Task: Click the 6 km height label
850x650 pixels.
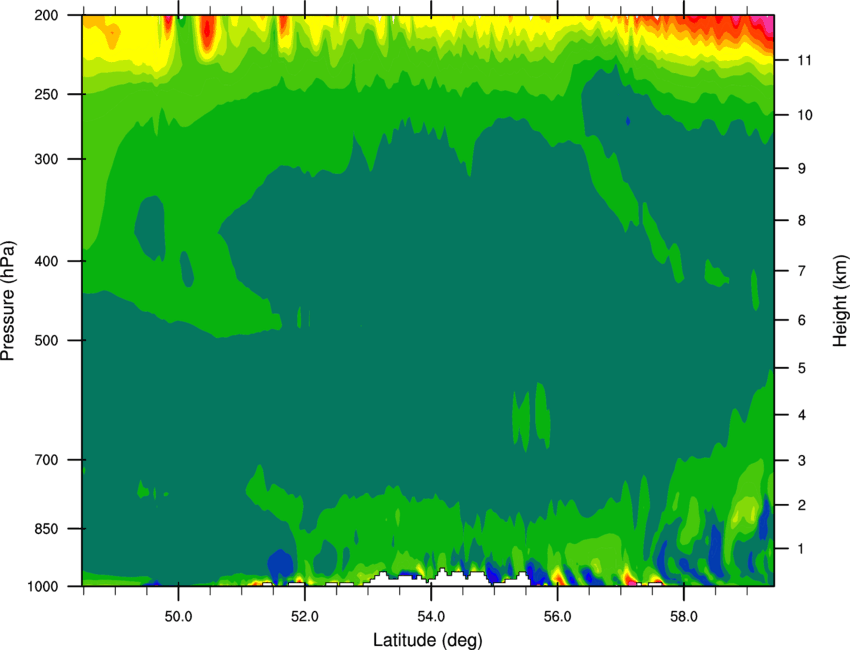Action: click(x=802, y=320)
